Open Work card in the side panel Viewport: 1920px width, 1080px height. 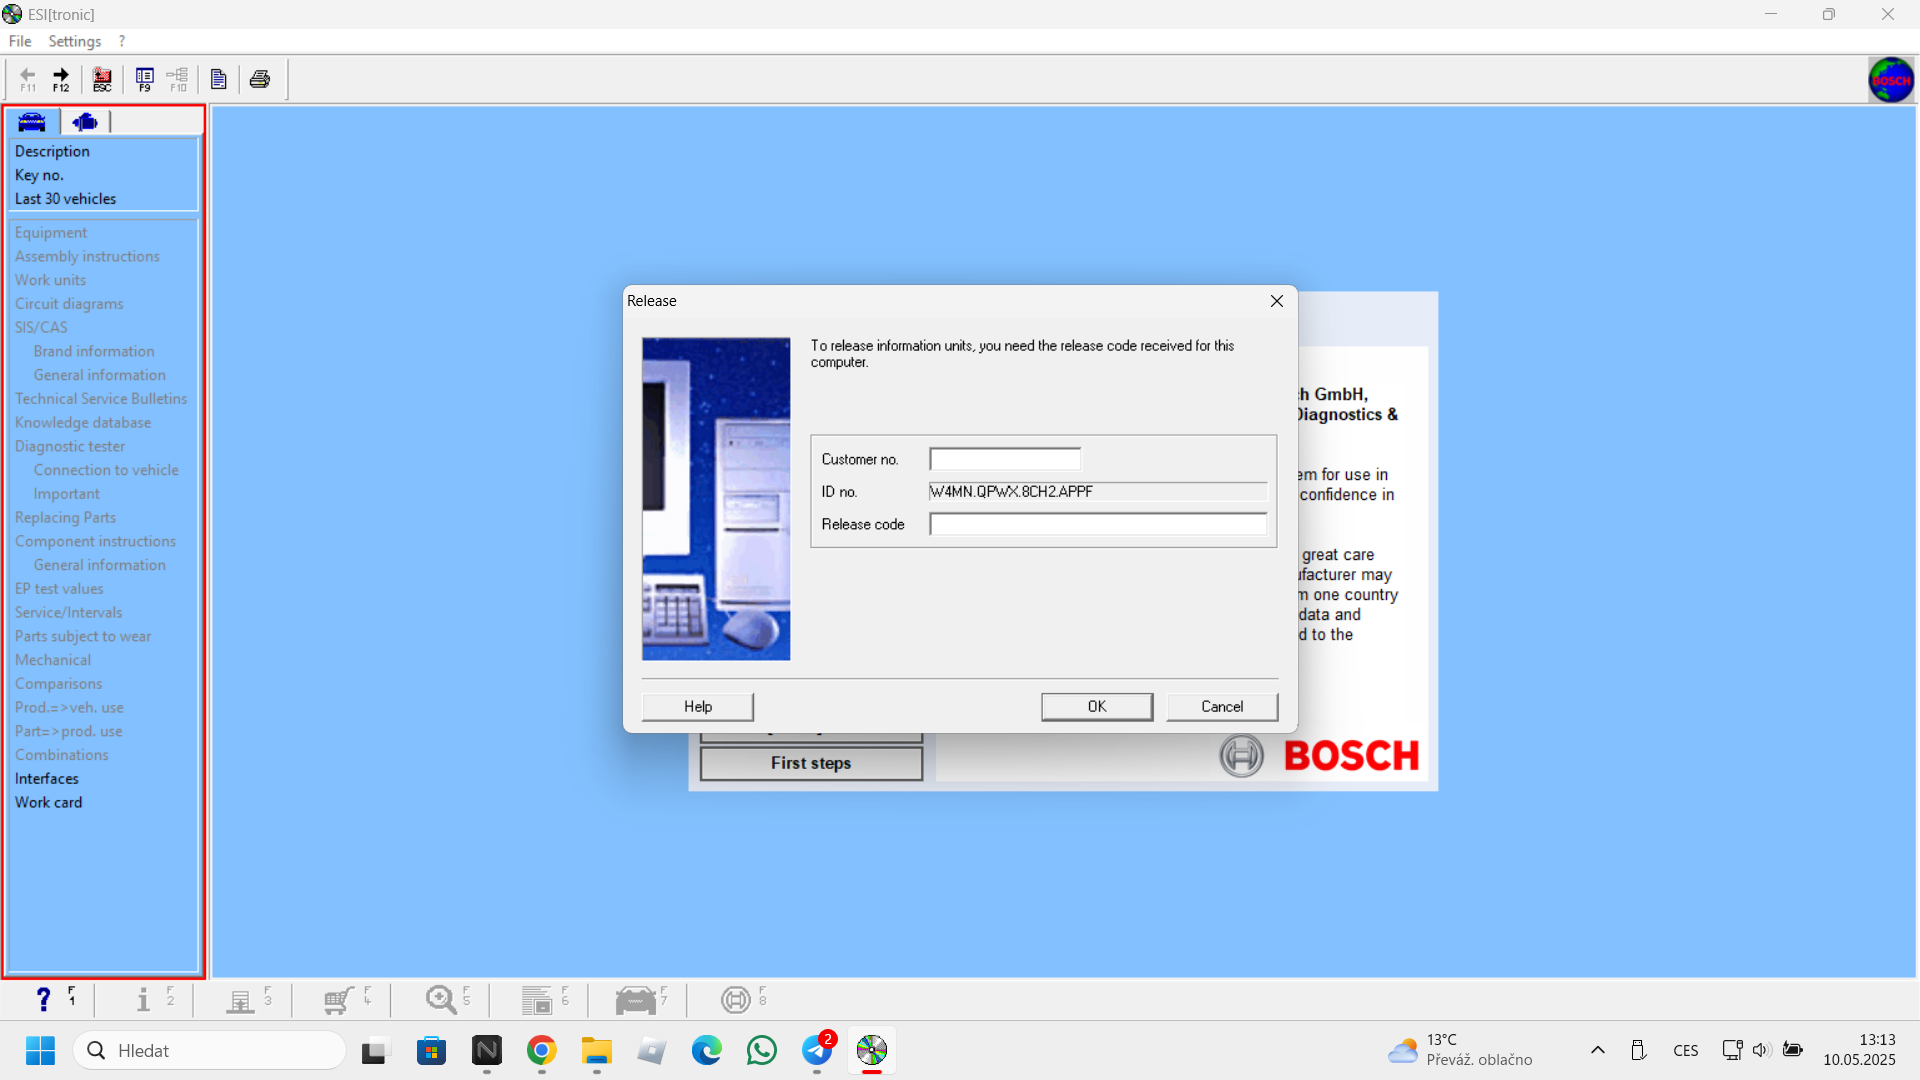(48, 803)
